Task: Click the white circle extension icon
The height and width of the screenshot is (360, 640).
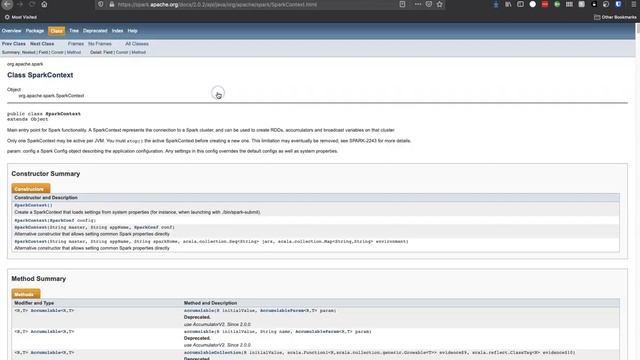Action: (533, 4)
